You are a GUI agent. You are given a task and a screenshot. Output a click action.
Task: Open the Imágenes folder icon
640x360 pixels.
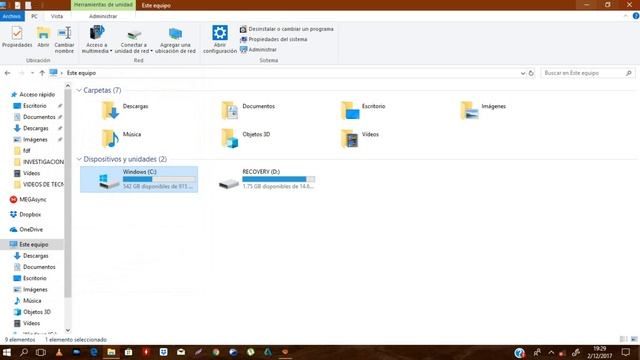469,110
